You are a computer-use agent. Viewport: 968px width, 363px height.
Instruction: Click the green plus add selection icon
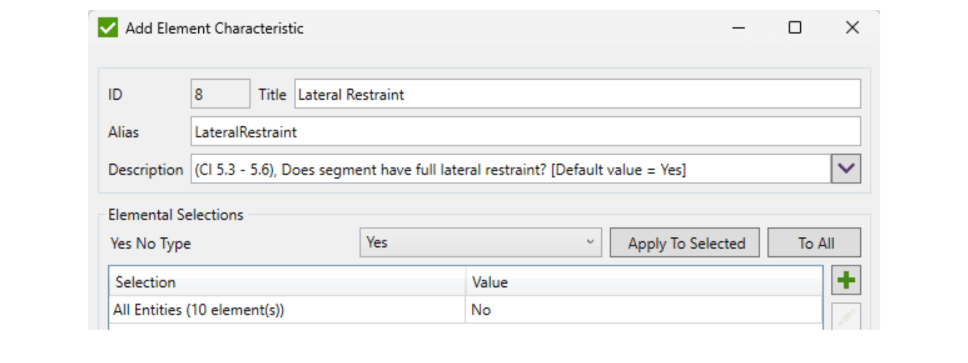point(846,281)
